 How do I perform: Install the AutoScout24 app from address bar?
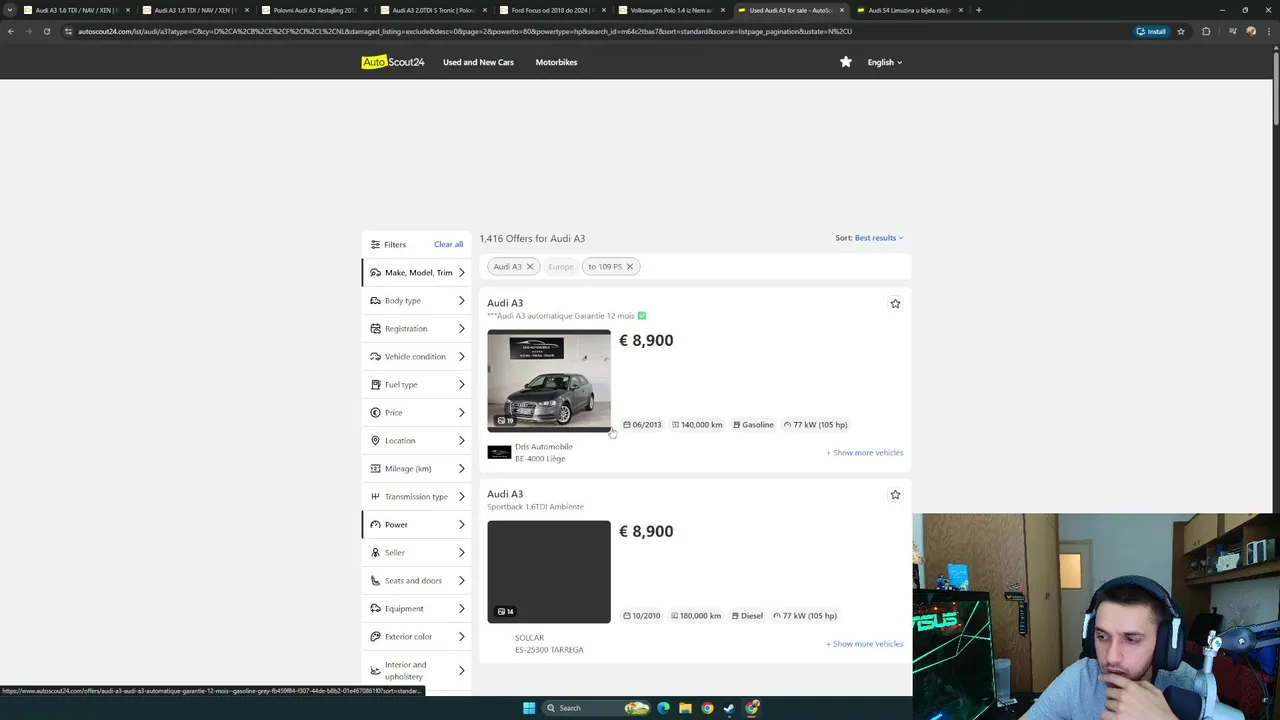click(x=1152, y=31)
